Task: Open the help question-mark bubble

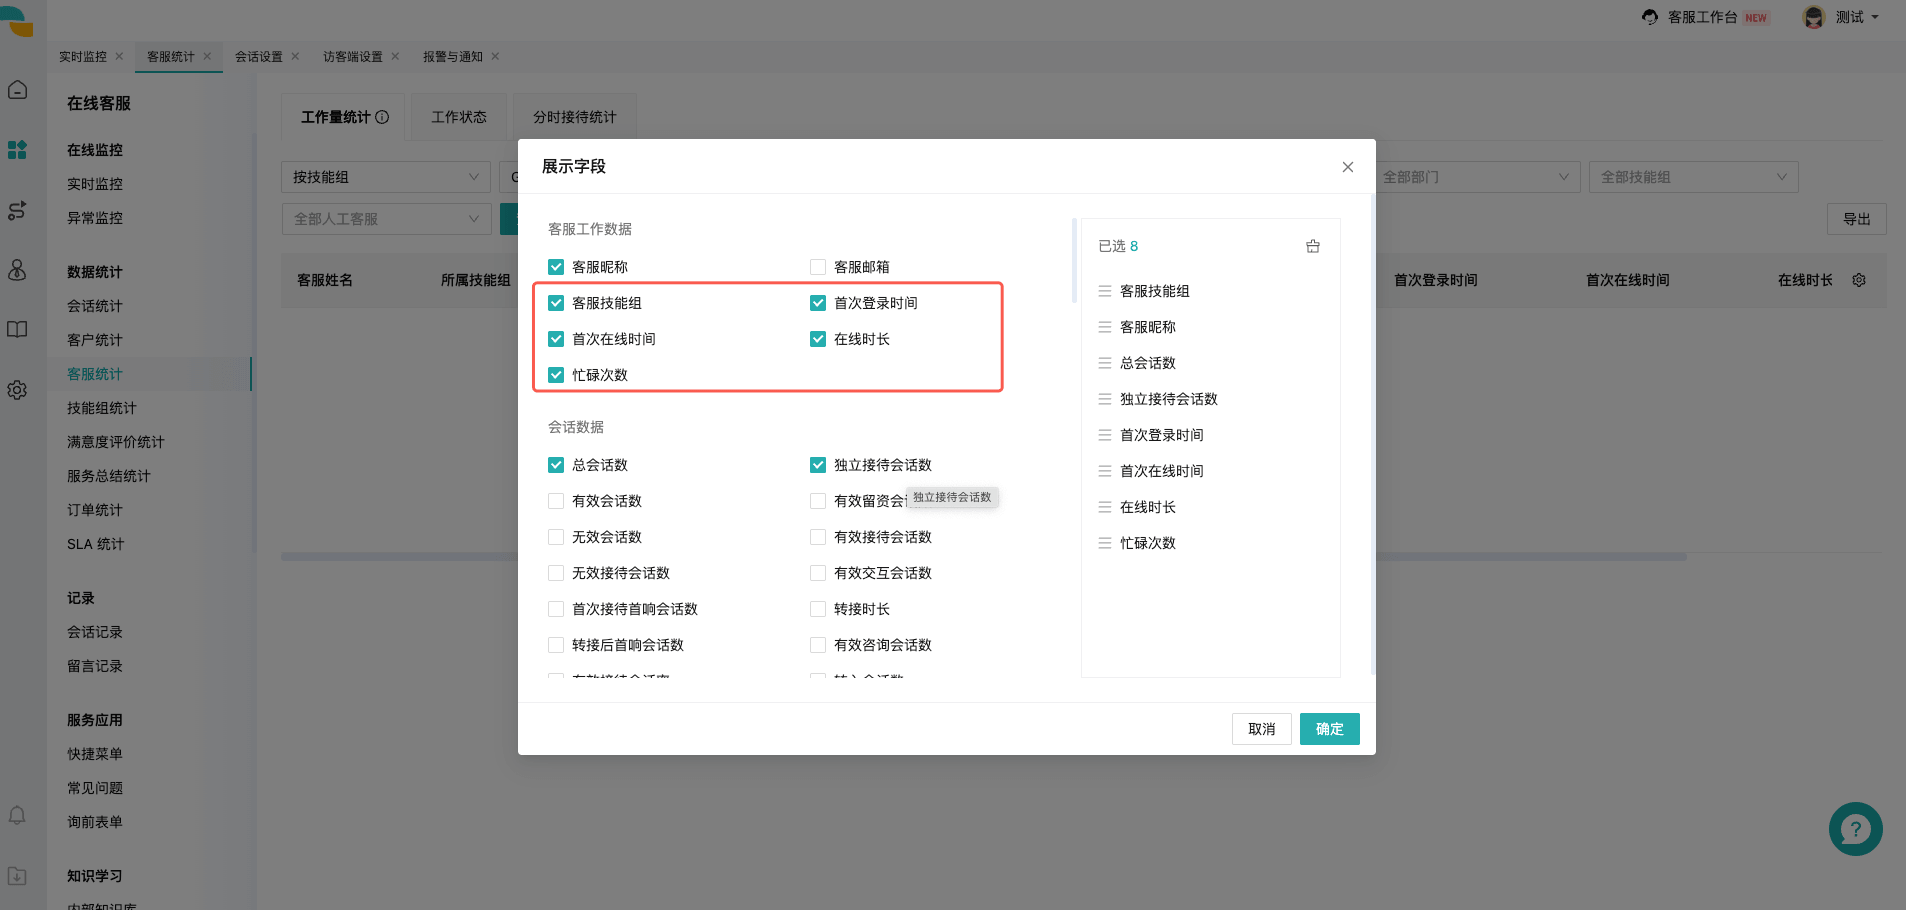Action: [1855, 829]
